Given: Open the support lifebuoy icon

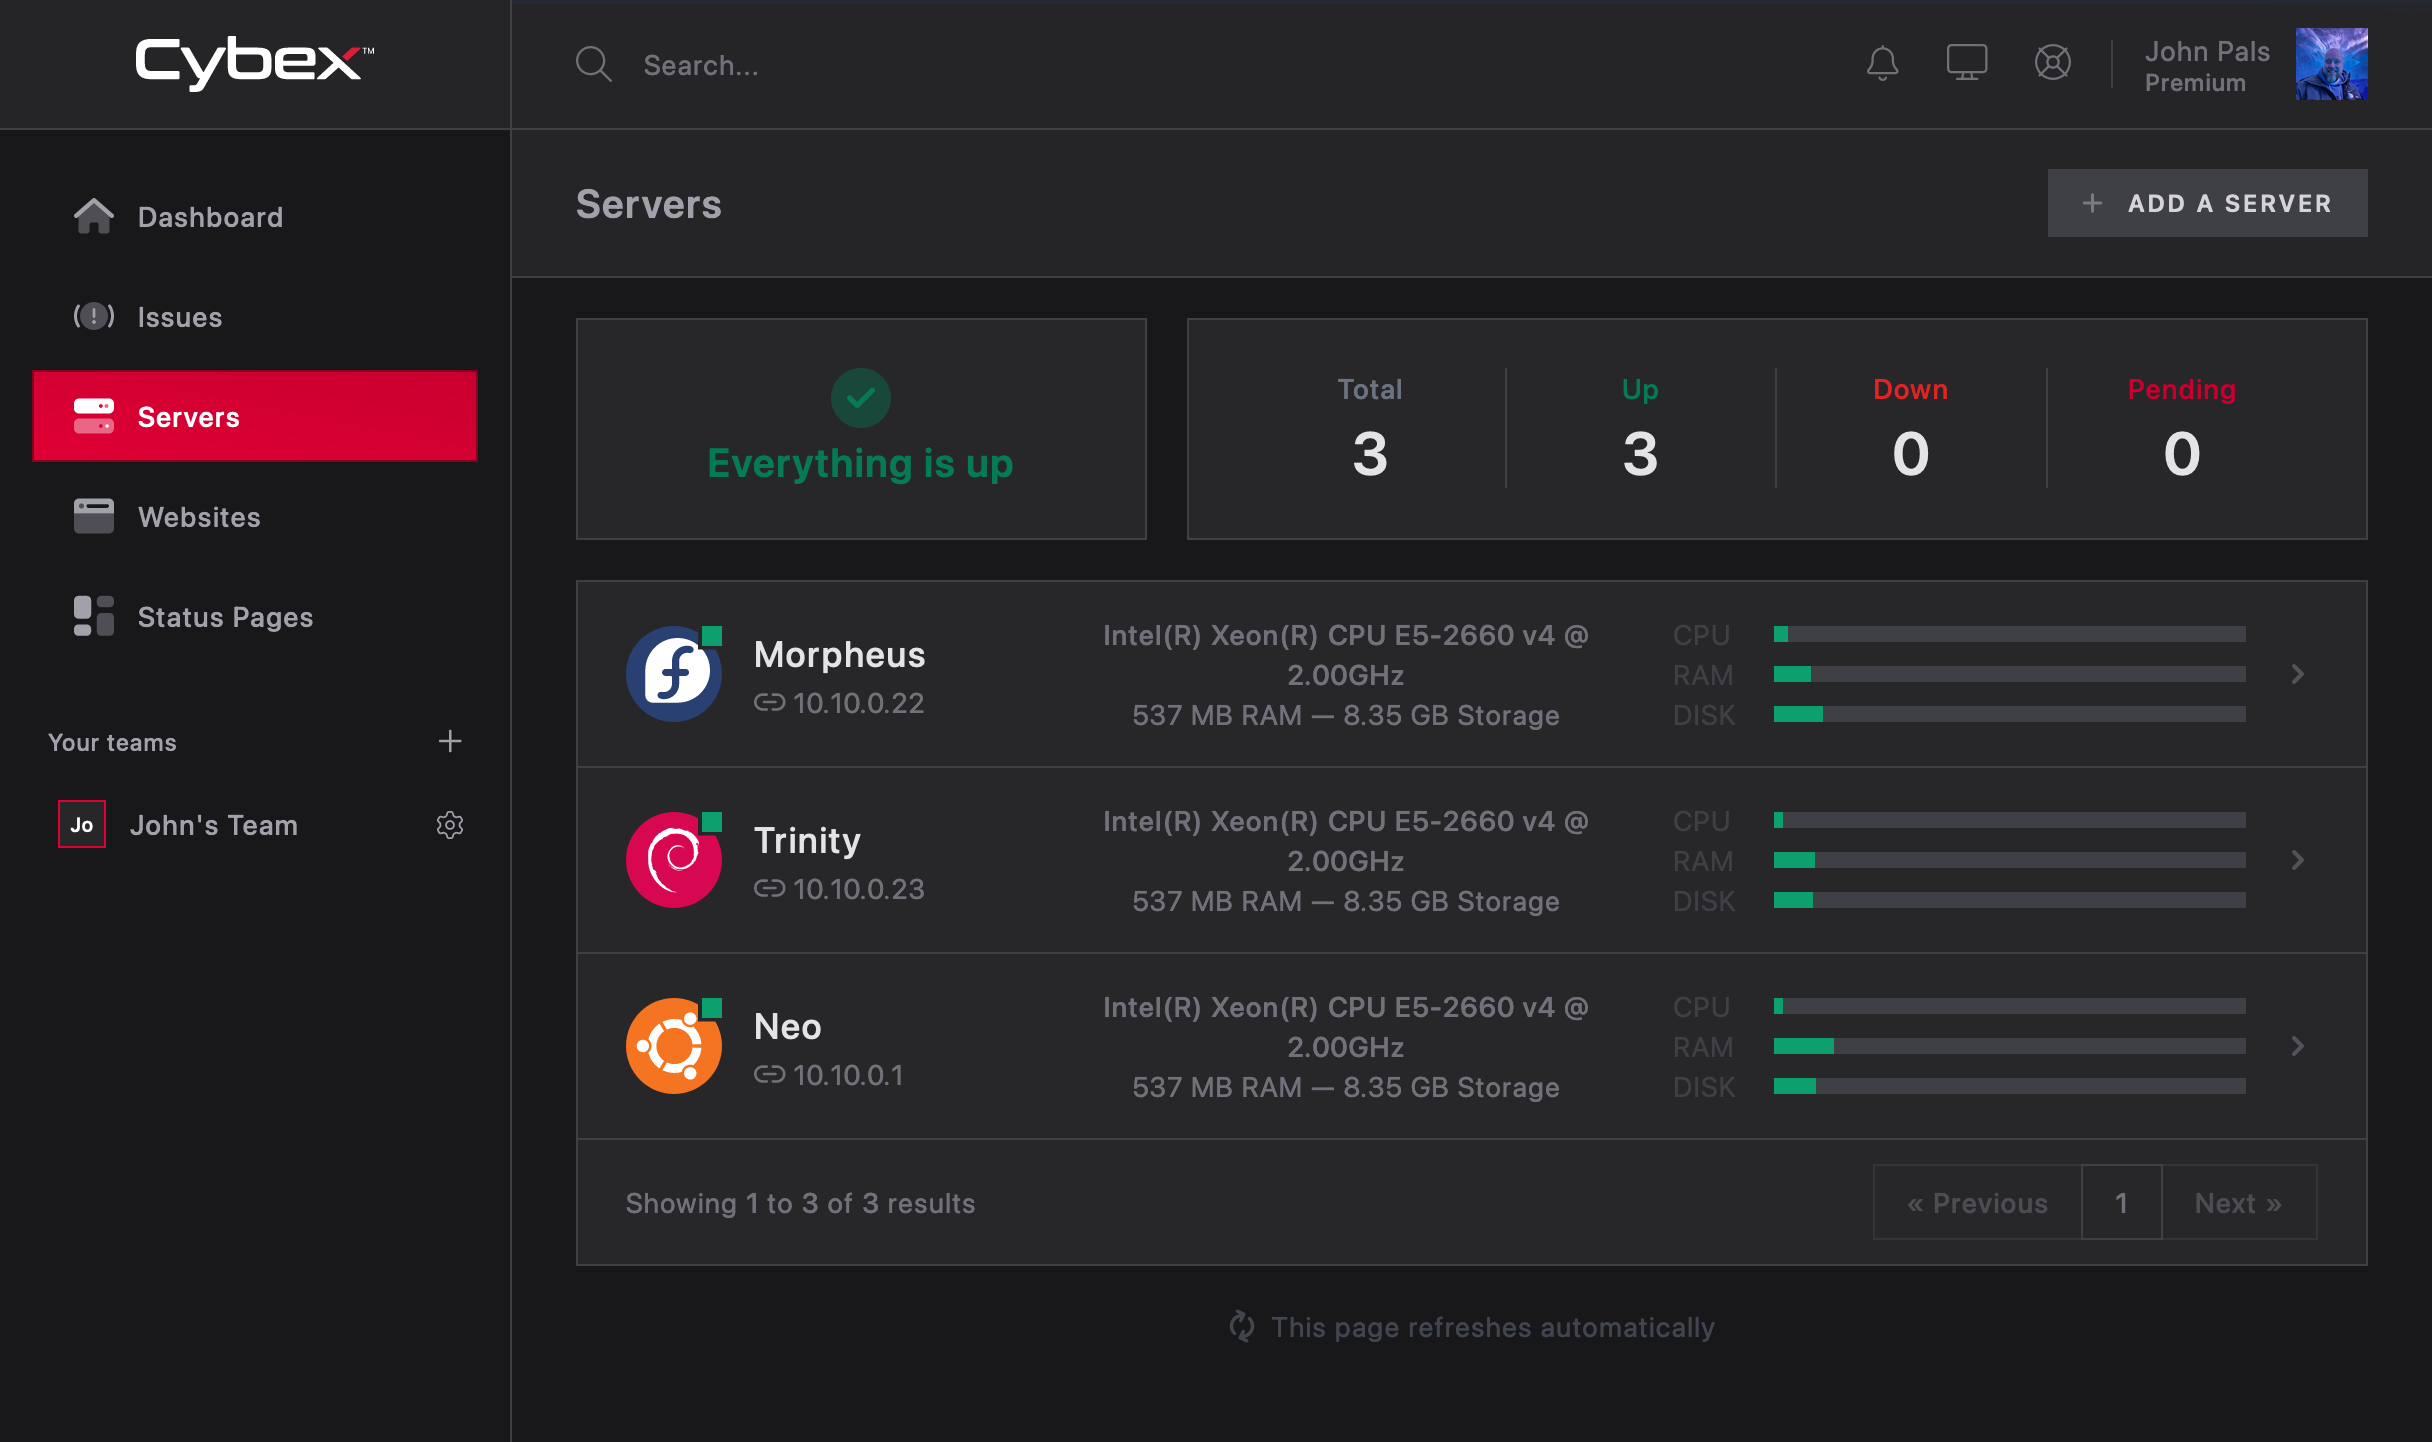Looking at the screenshot, I should click(2052, 64).
